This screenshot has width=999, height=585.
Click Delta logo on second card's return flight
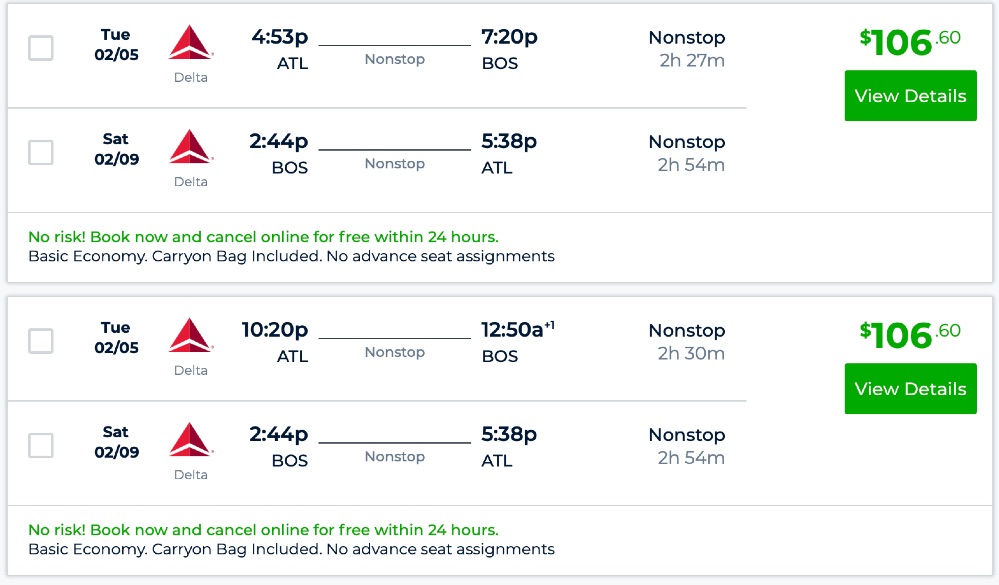(x=190, y=440)
